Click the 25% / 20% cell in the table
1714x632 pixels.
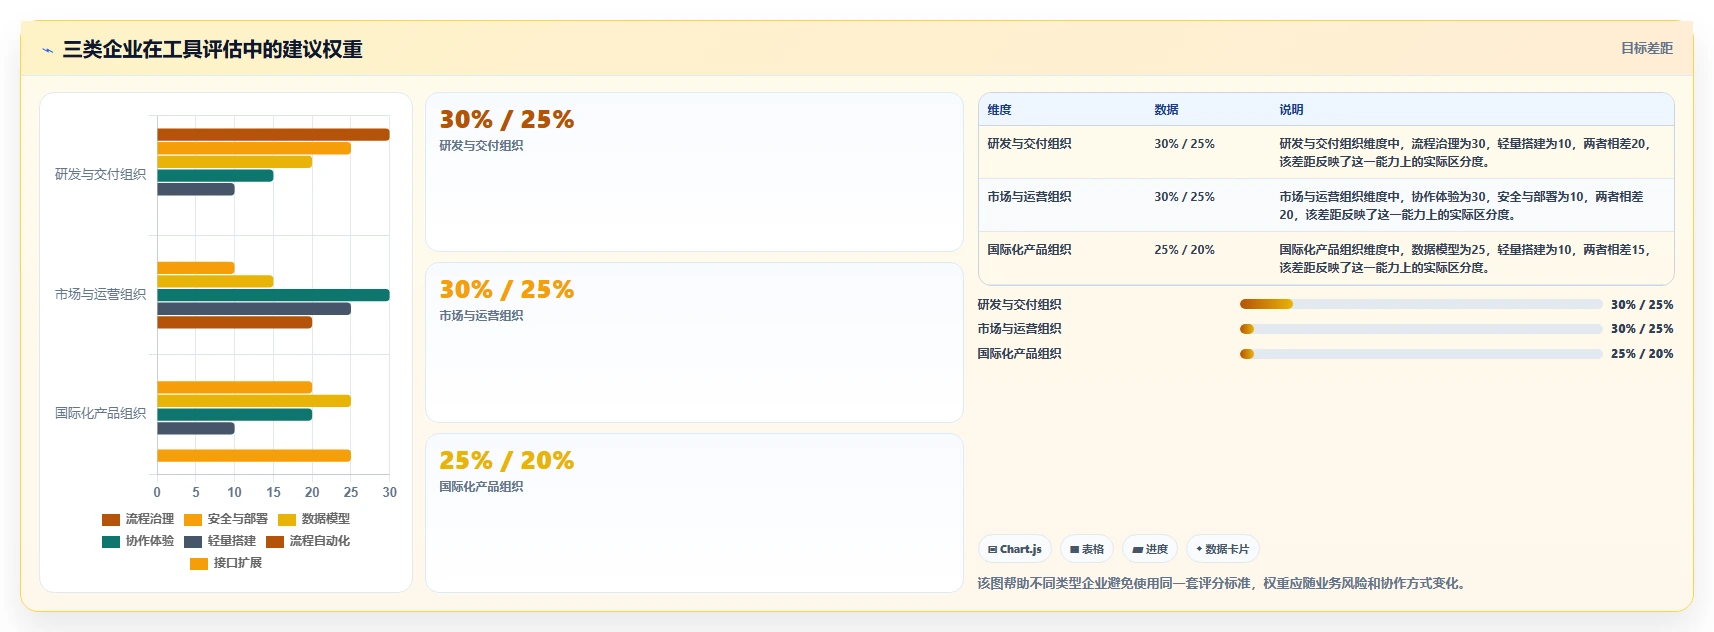pos(1184,250)
